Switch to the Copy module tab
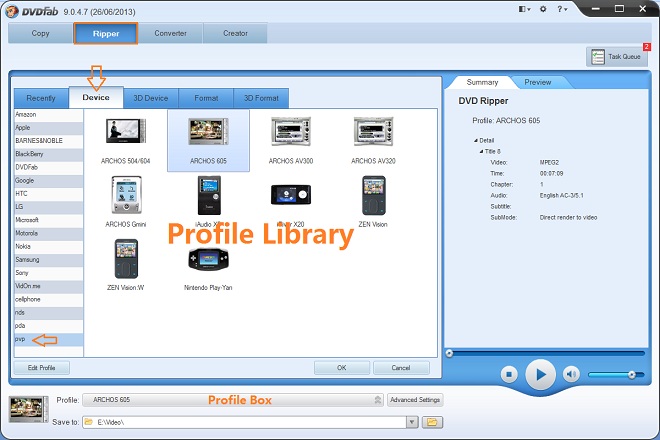 40,33
